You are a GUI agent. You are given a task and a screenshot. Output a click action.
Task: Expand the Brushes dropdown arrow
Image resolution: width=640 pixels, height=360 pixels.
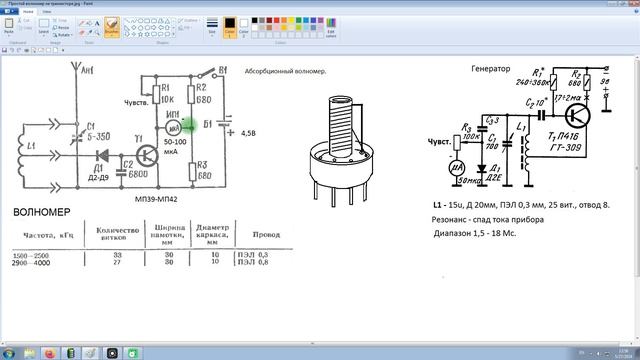[112, 35]
